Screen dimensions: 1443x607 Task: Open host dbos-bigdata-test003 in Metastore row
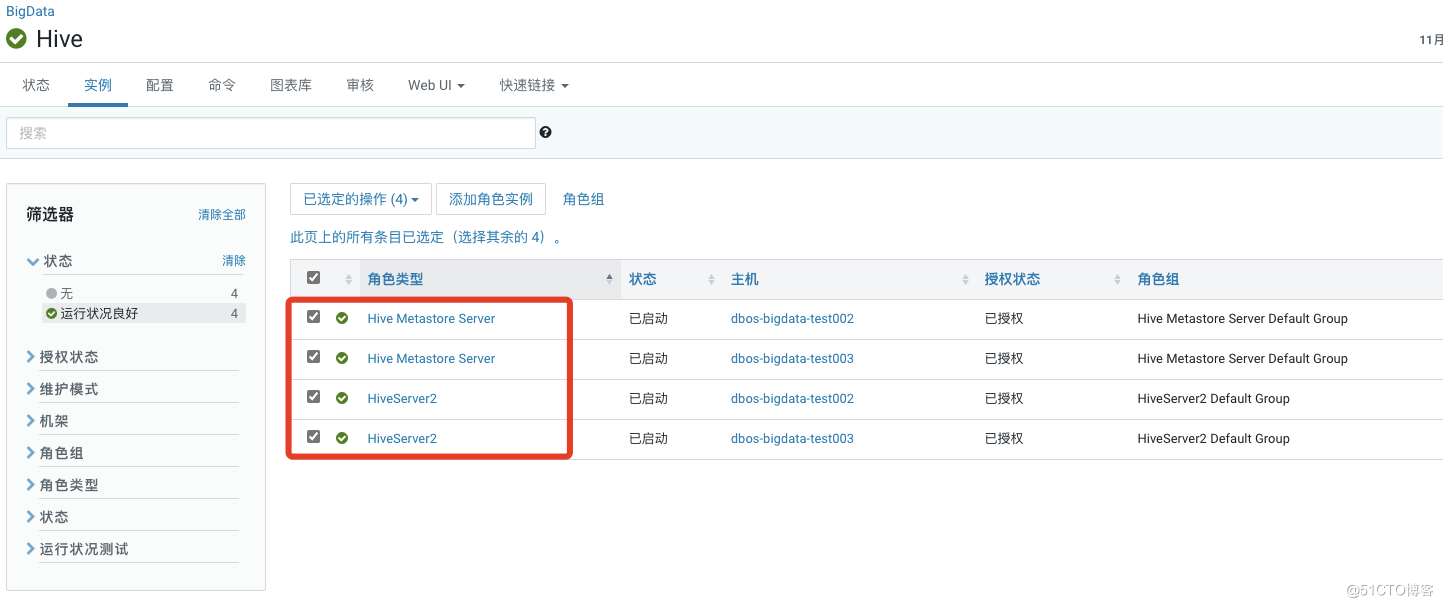click(792, 358)
